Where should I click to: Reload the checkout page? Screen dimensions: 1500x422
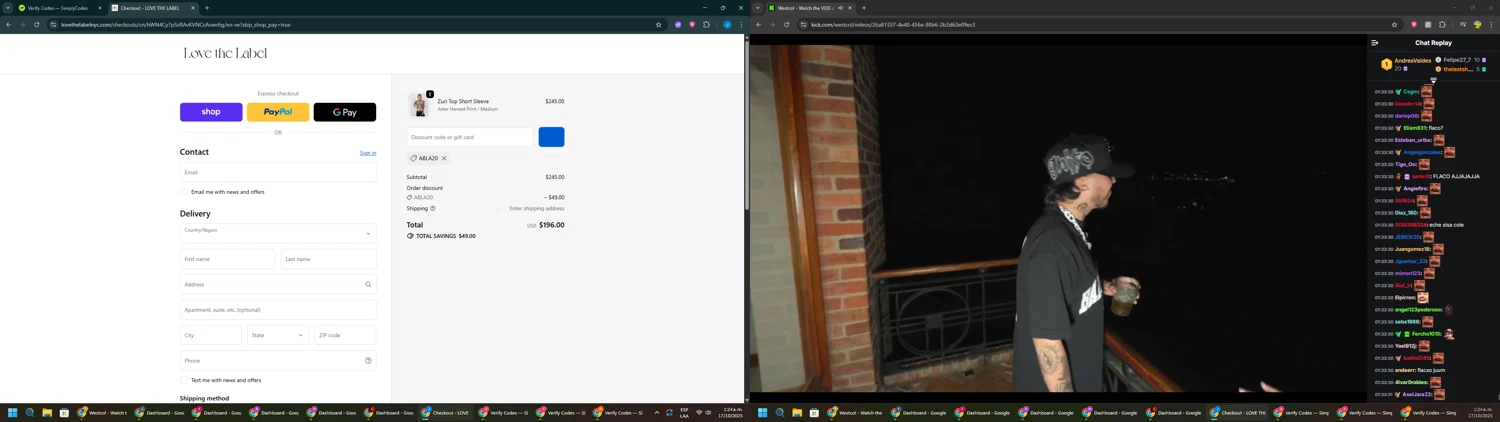37,24
